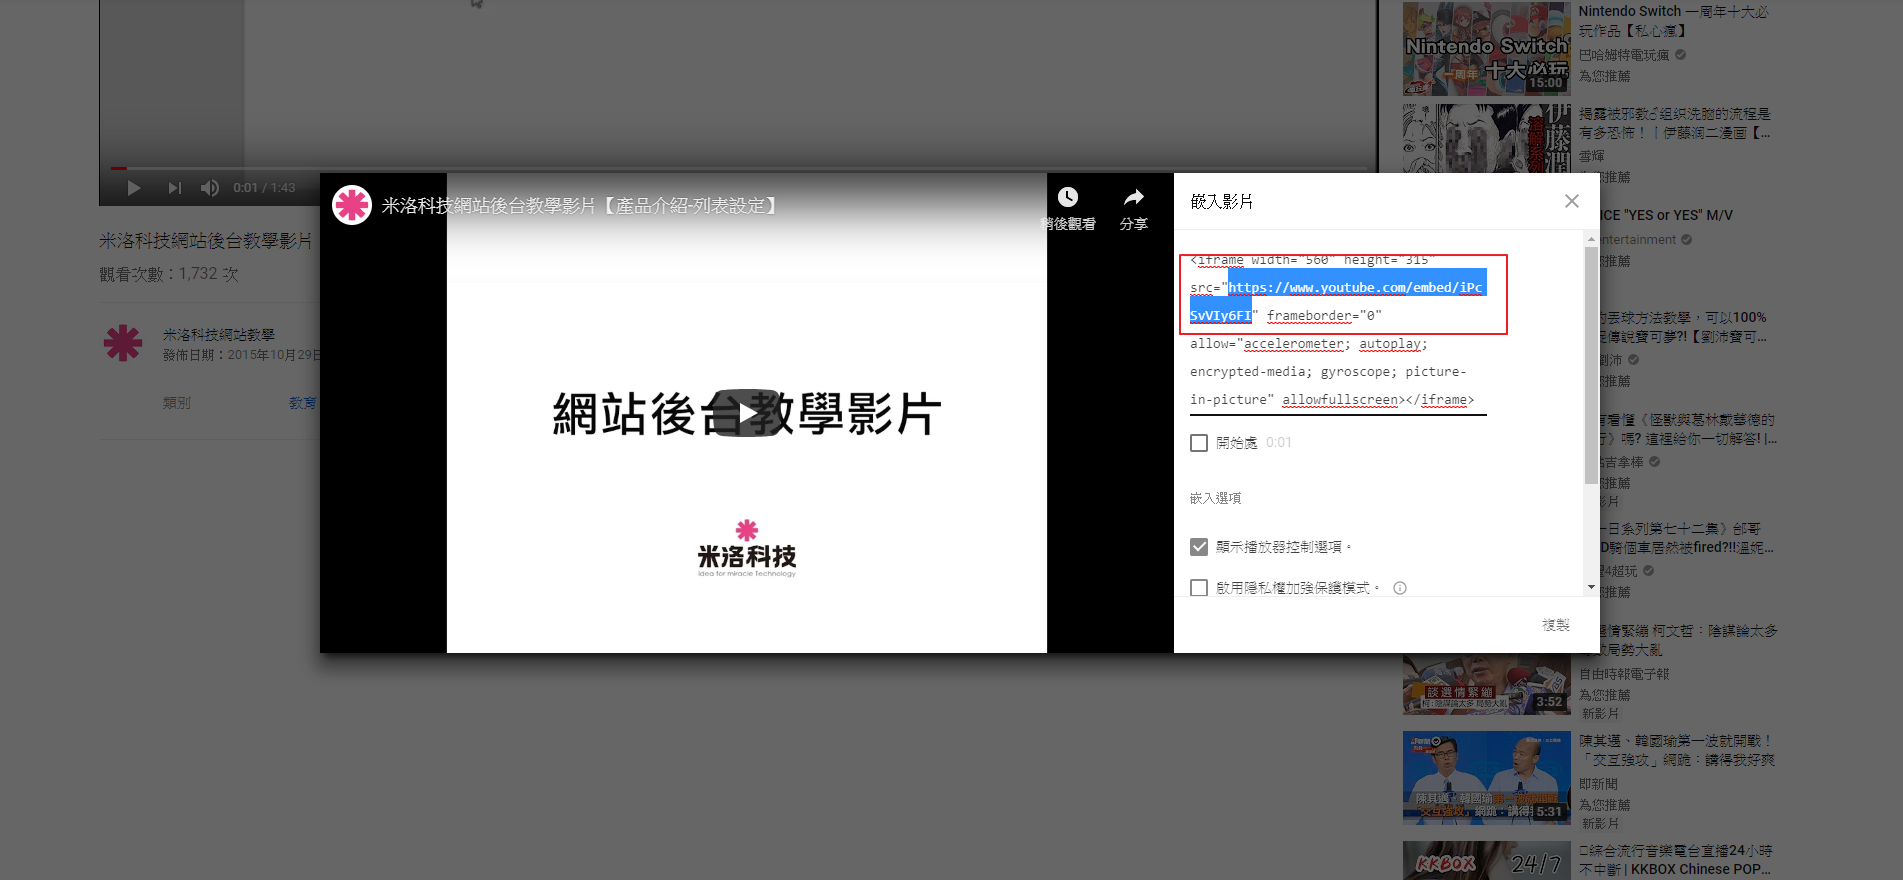
Task: Uncheck 顯示播放器控制選項 checkbox
Action: pos(1199,547)
